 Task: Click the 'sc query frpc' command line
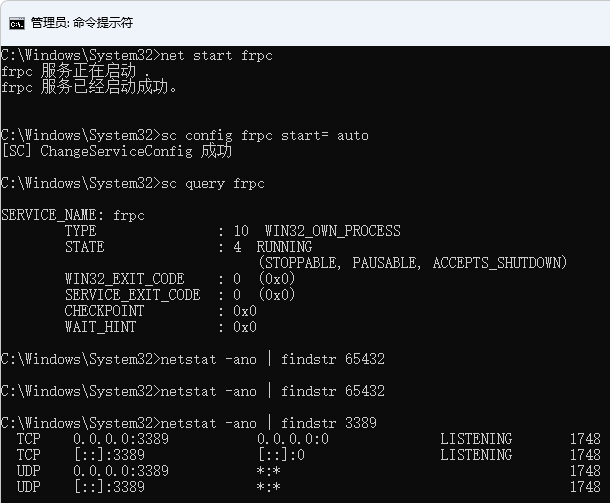coord(133,183)
